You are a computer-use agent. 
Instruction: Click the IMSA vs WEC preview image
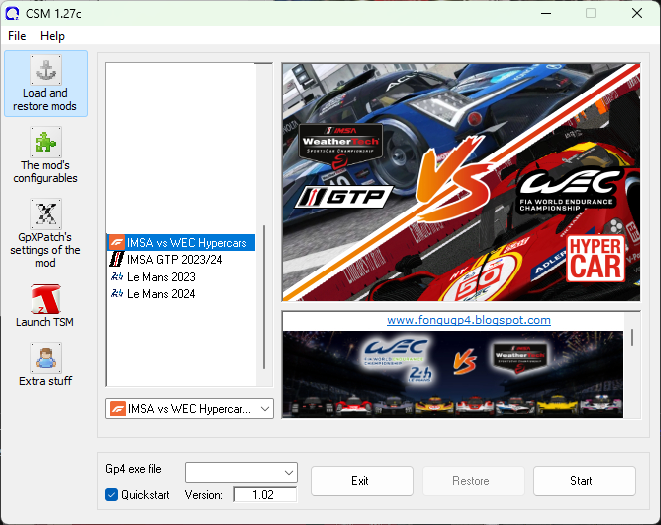pyautogui.click(x=461, y=182)
